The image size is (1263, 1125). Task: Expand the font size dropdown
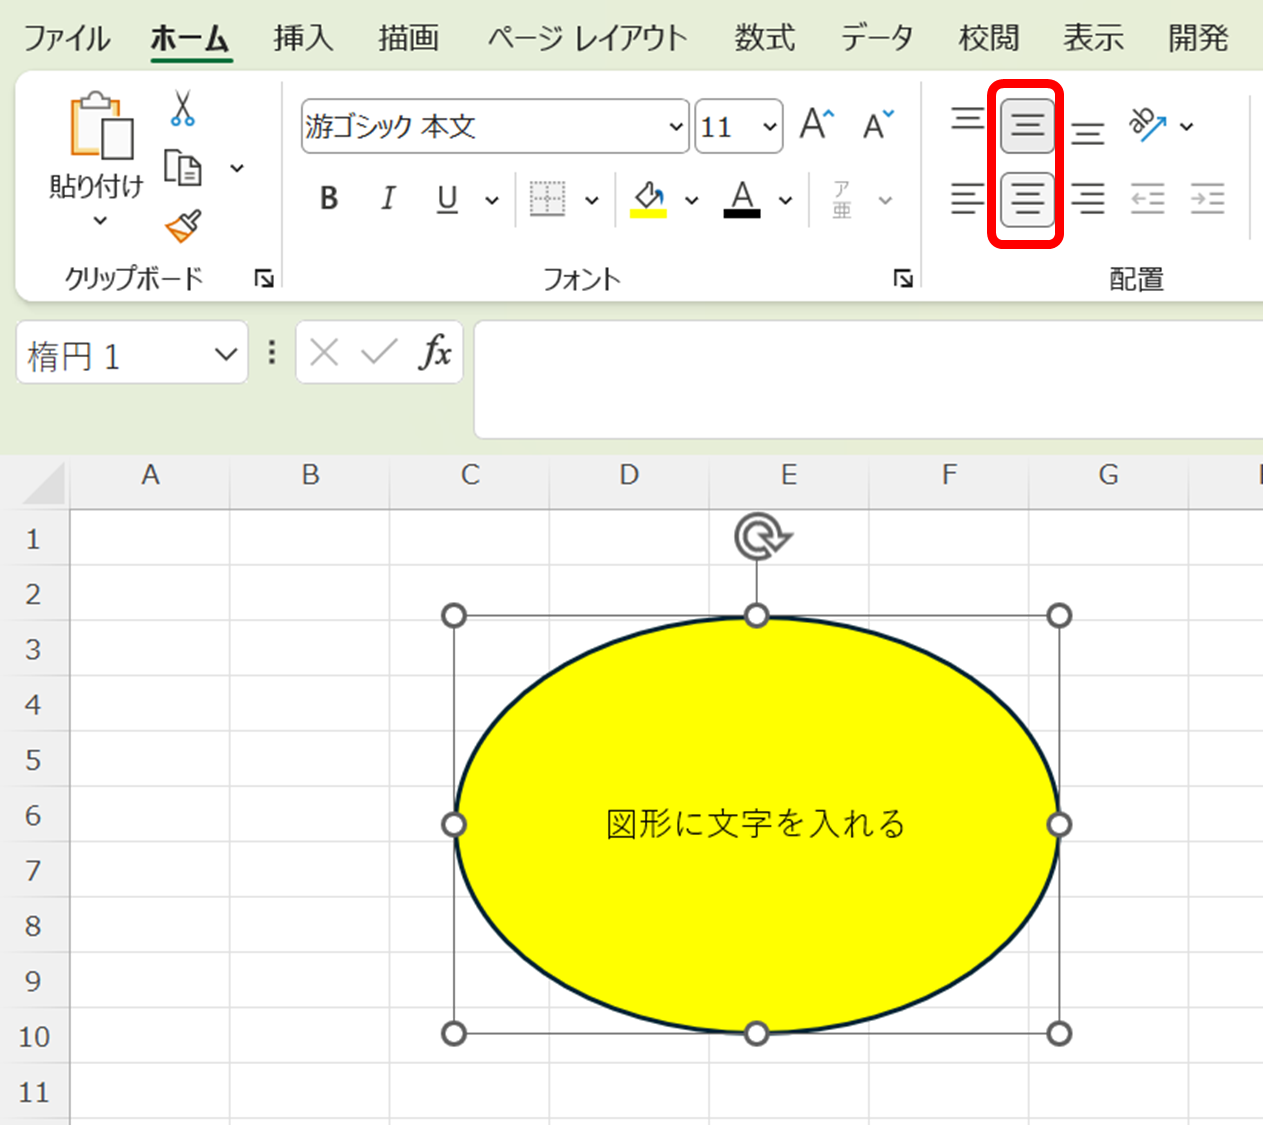click(x=769, y=127)
